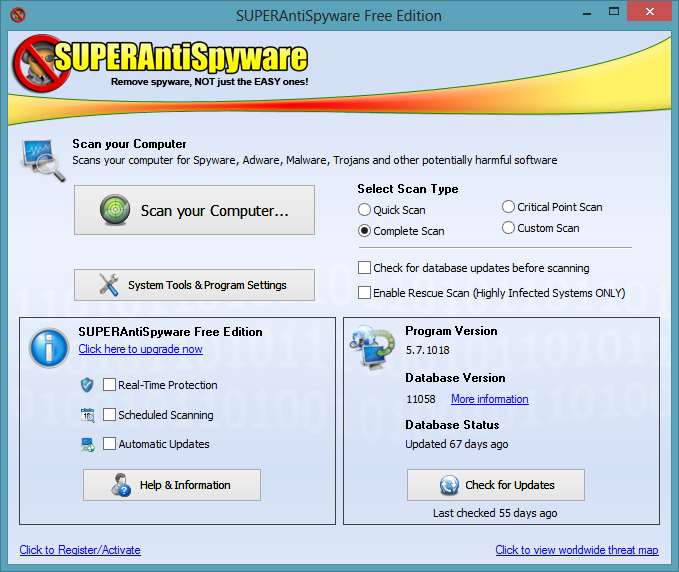The width and height of the screenshot is (679, 572).
Task: Click the title bar app icon
Action: coord(18,15)
